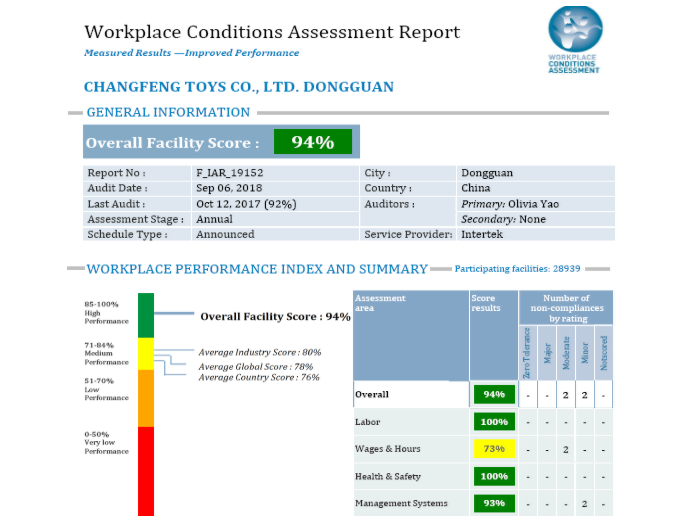Select the General Information section heading
The width and height of the screenshot is (674, 520).
coord(168,113)
